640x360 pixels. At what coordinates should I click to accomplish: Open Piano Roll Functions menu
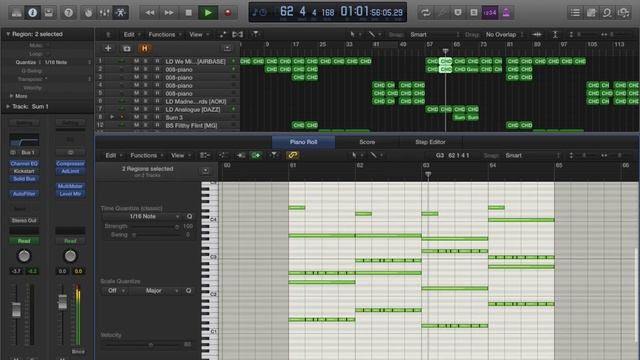(x=146, y=156)
